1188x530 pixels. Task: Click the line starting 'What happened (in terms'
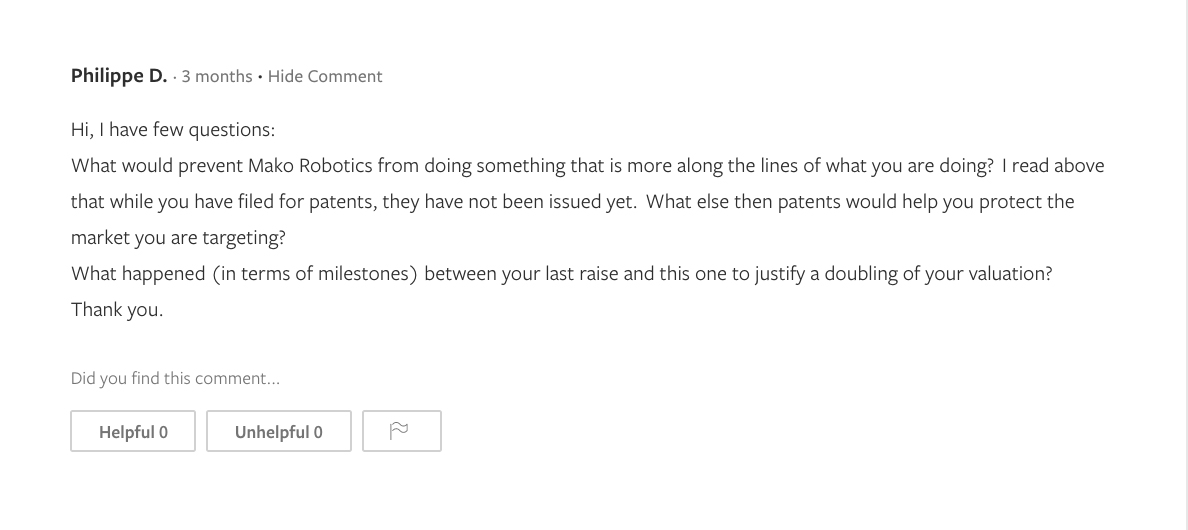point(560,274)
